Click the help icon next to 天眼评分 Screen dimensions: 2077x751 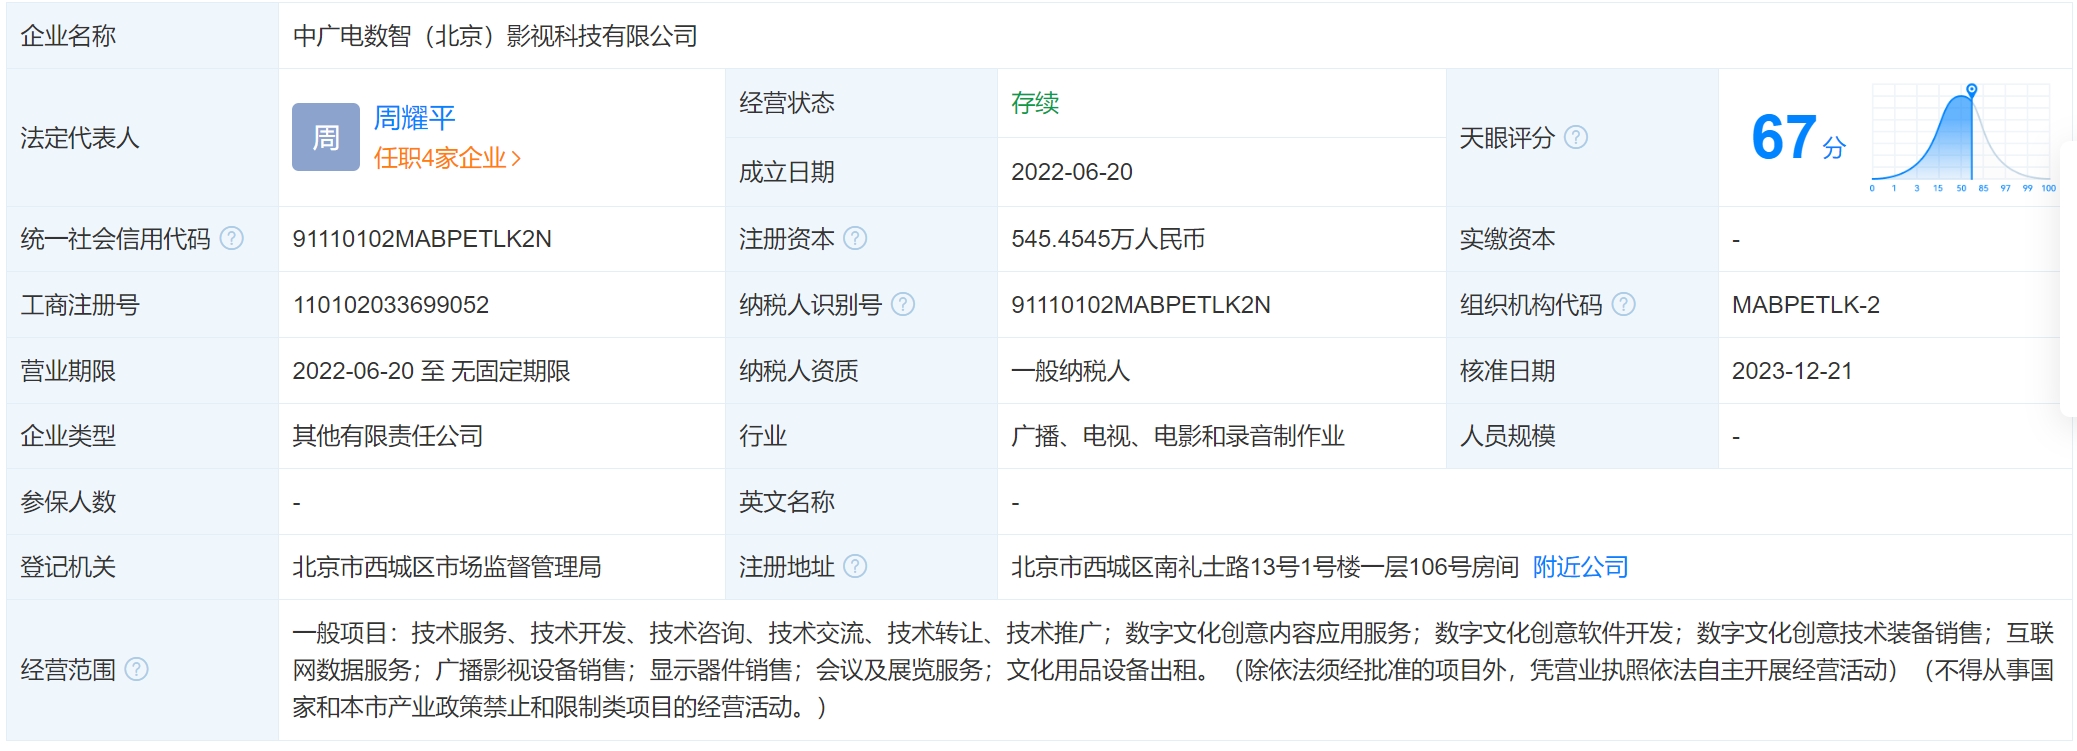[x=1575, y=137]
